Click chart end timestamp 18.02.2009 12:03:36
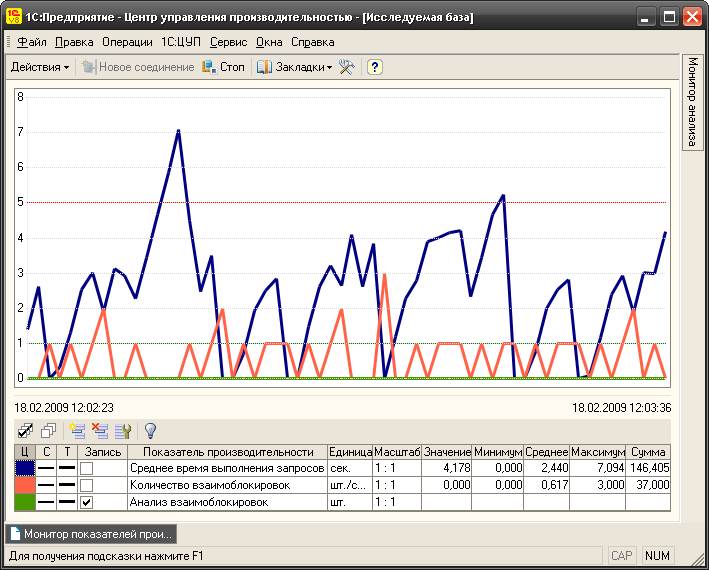709x570 pixels. point(622,408)
